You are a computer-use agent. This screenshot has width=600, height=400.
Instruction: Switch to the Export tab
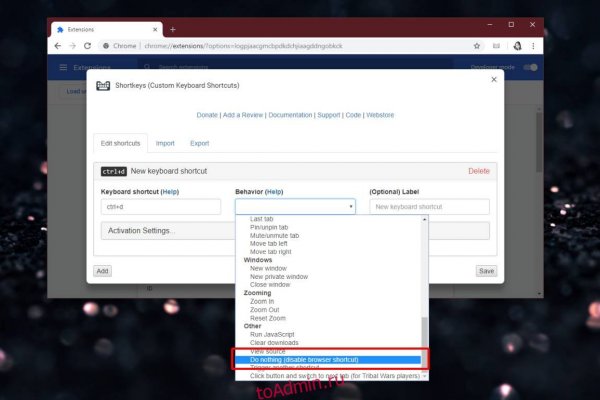point(199,143)
